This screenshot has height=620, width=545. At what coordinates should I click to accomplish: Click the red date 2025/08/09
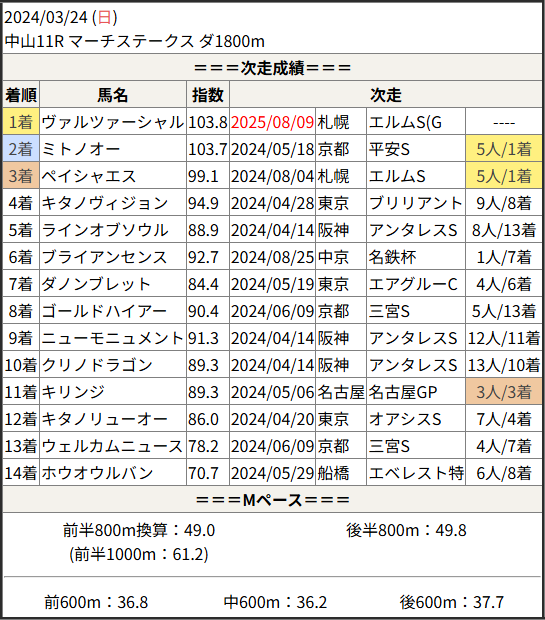[272, 122]
